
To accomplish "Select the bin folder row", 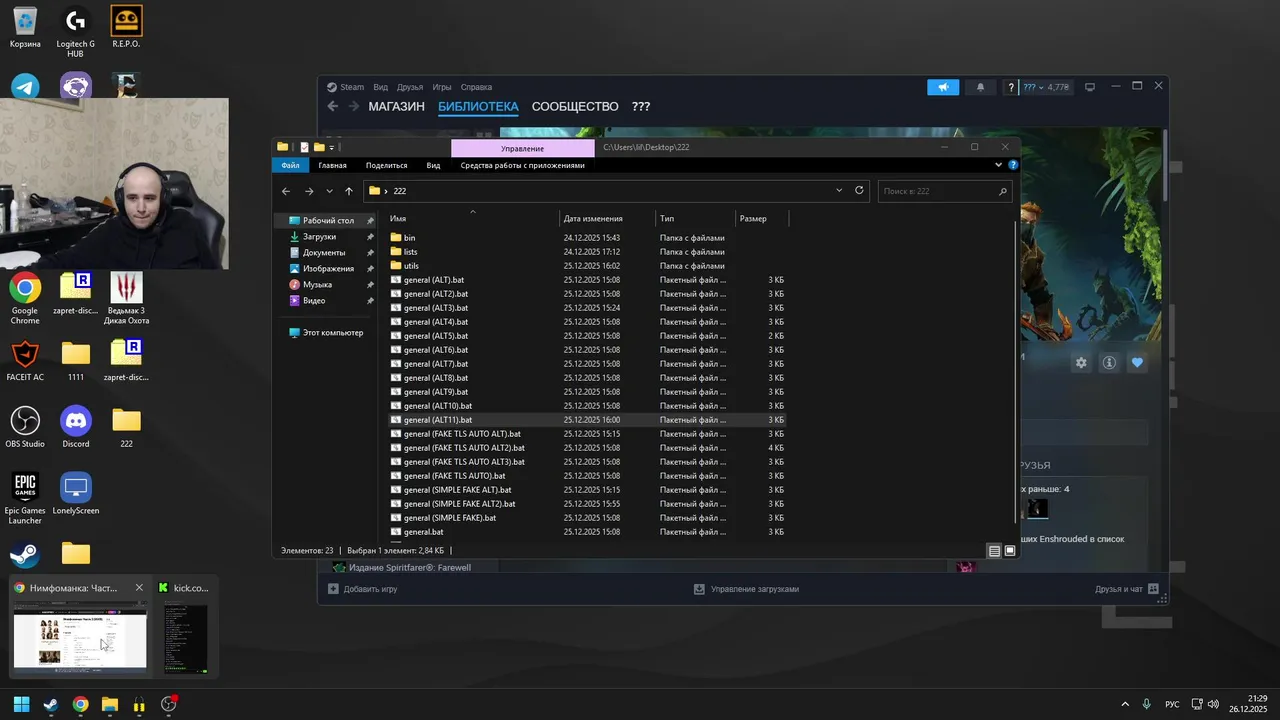I will pyautogui.click(x=587, y=238).
